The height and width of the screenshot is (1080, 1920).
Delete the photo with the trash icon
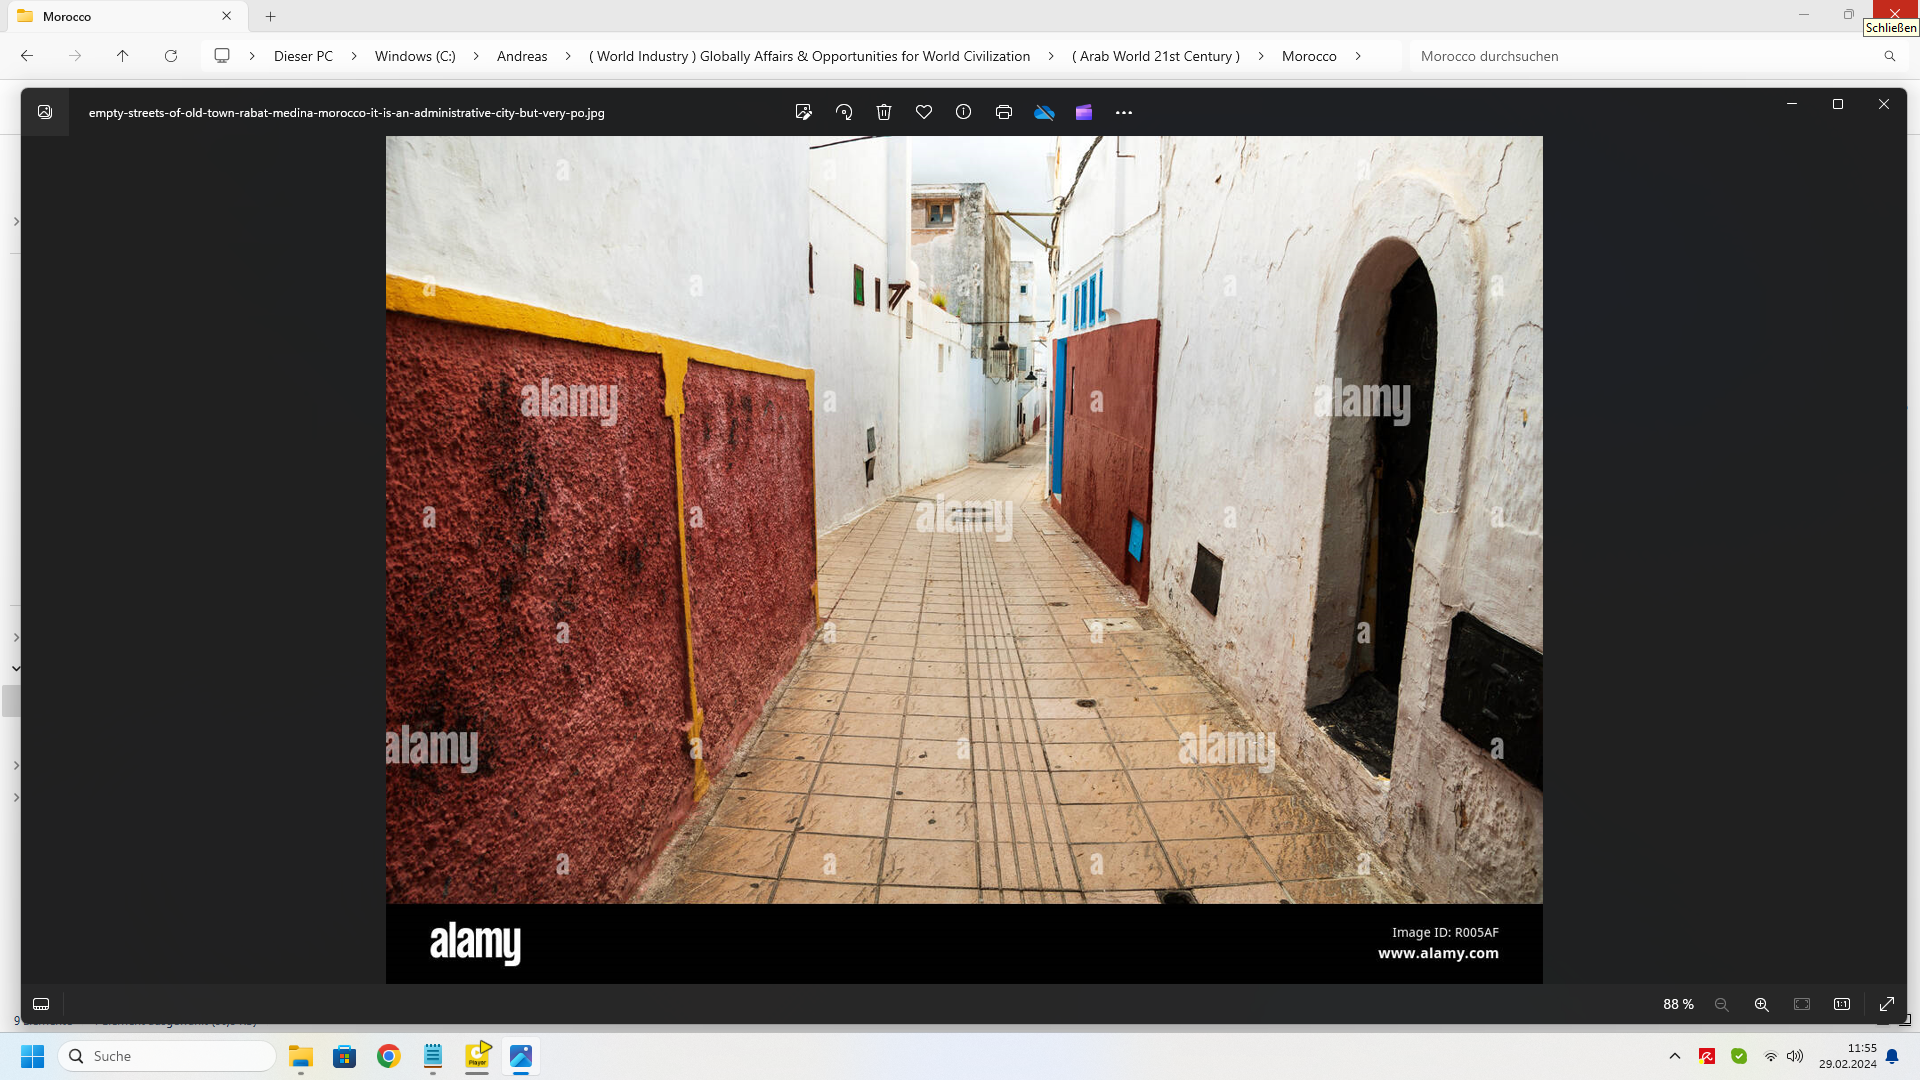(884, 112)
